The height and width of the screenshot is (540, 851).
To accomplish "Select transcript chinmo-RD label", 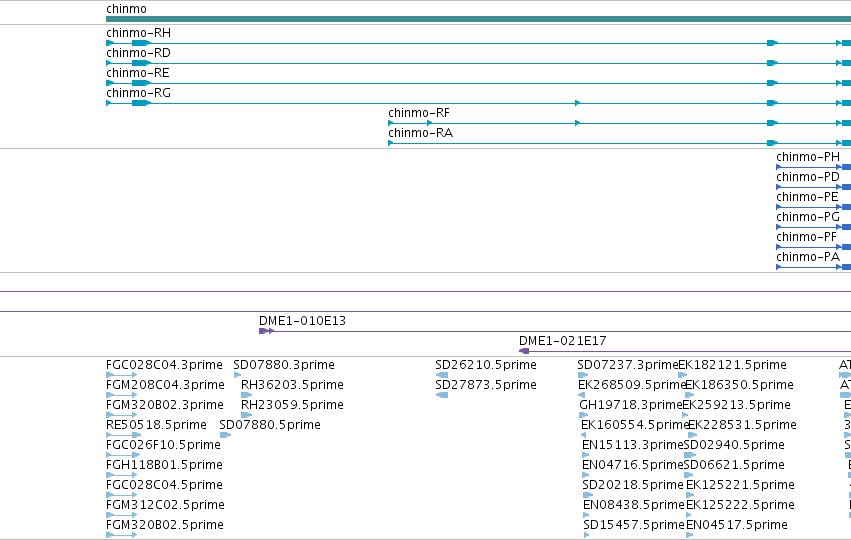I will pos(138,53).
